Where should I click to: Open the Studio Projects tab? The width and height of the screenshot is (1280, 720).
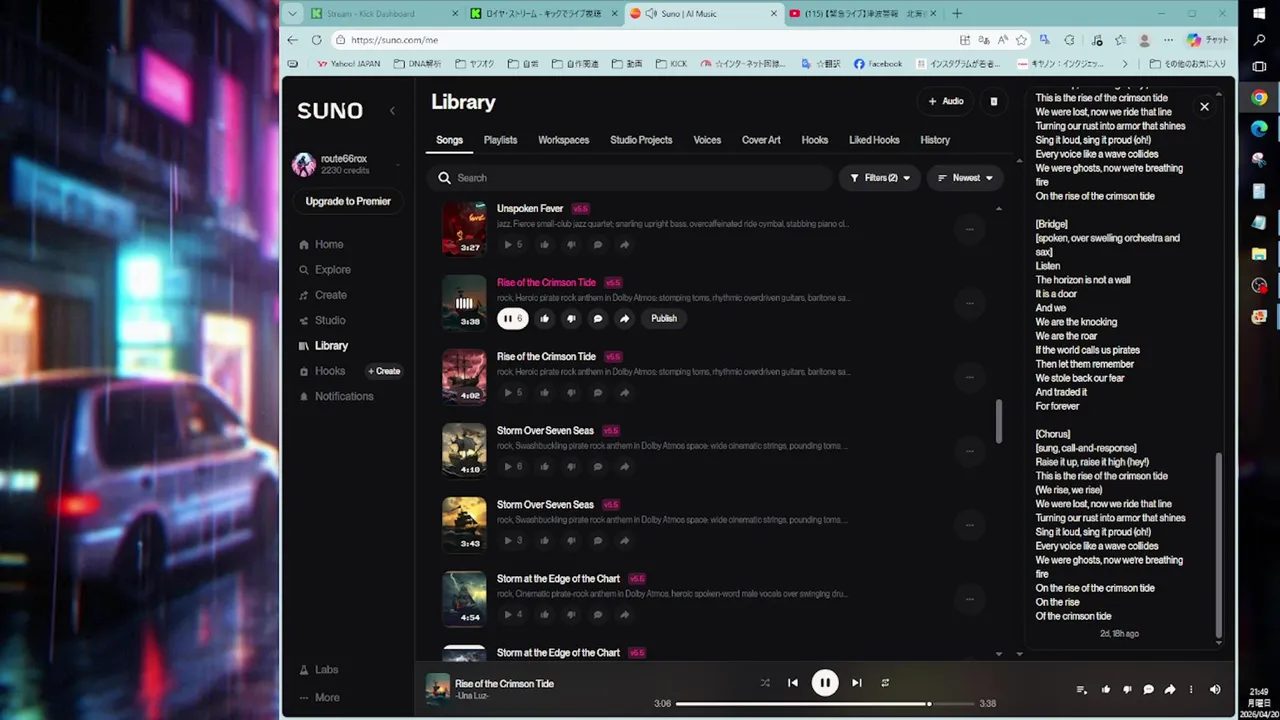641,140
